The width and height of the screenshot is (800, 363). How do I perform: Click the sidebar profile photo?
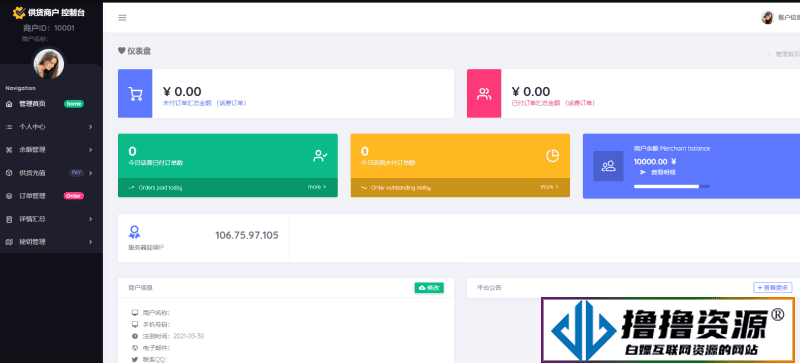pos(49,64)
